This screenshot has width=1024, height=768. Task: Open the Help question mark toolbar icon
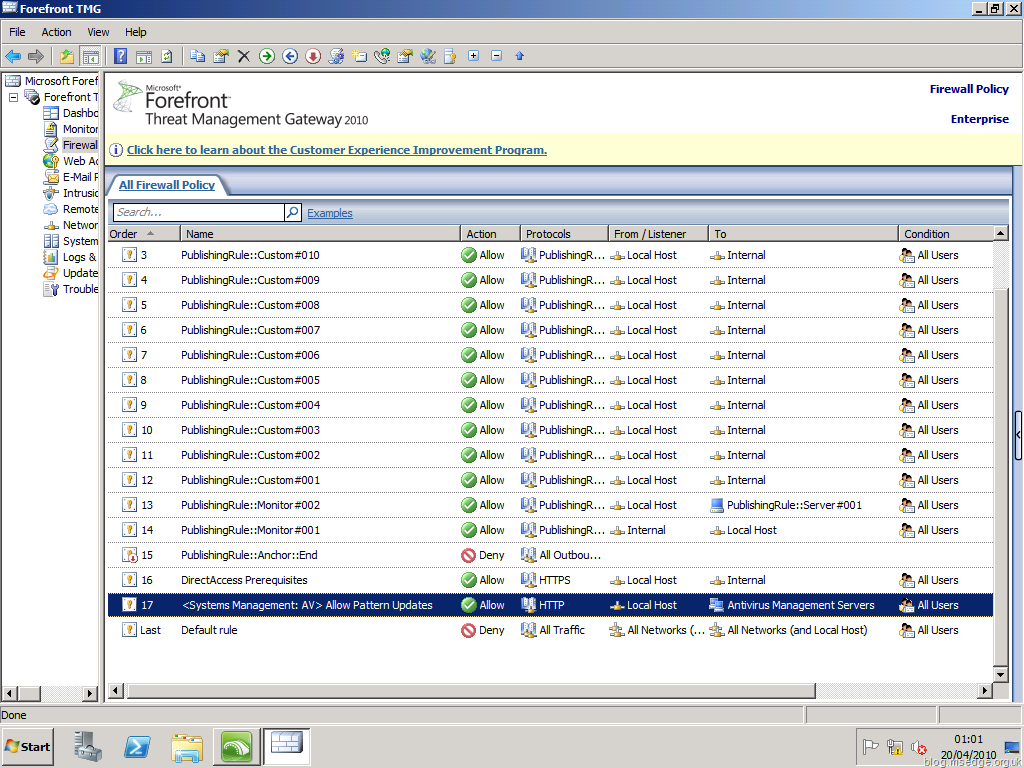(121, 56)
